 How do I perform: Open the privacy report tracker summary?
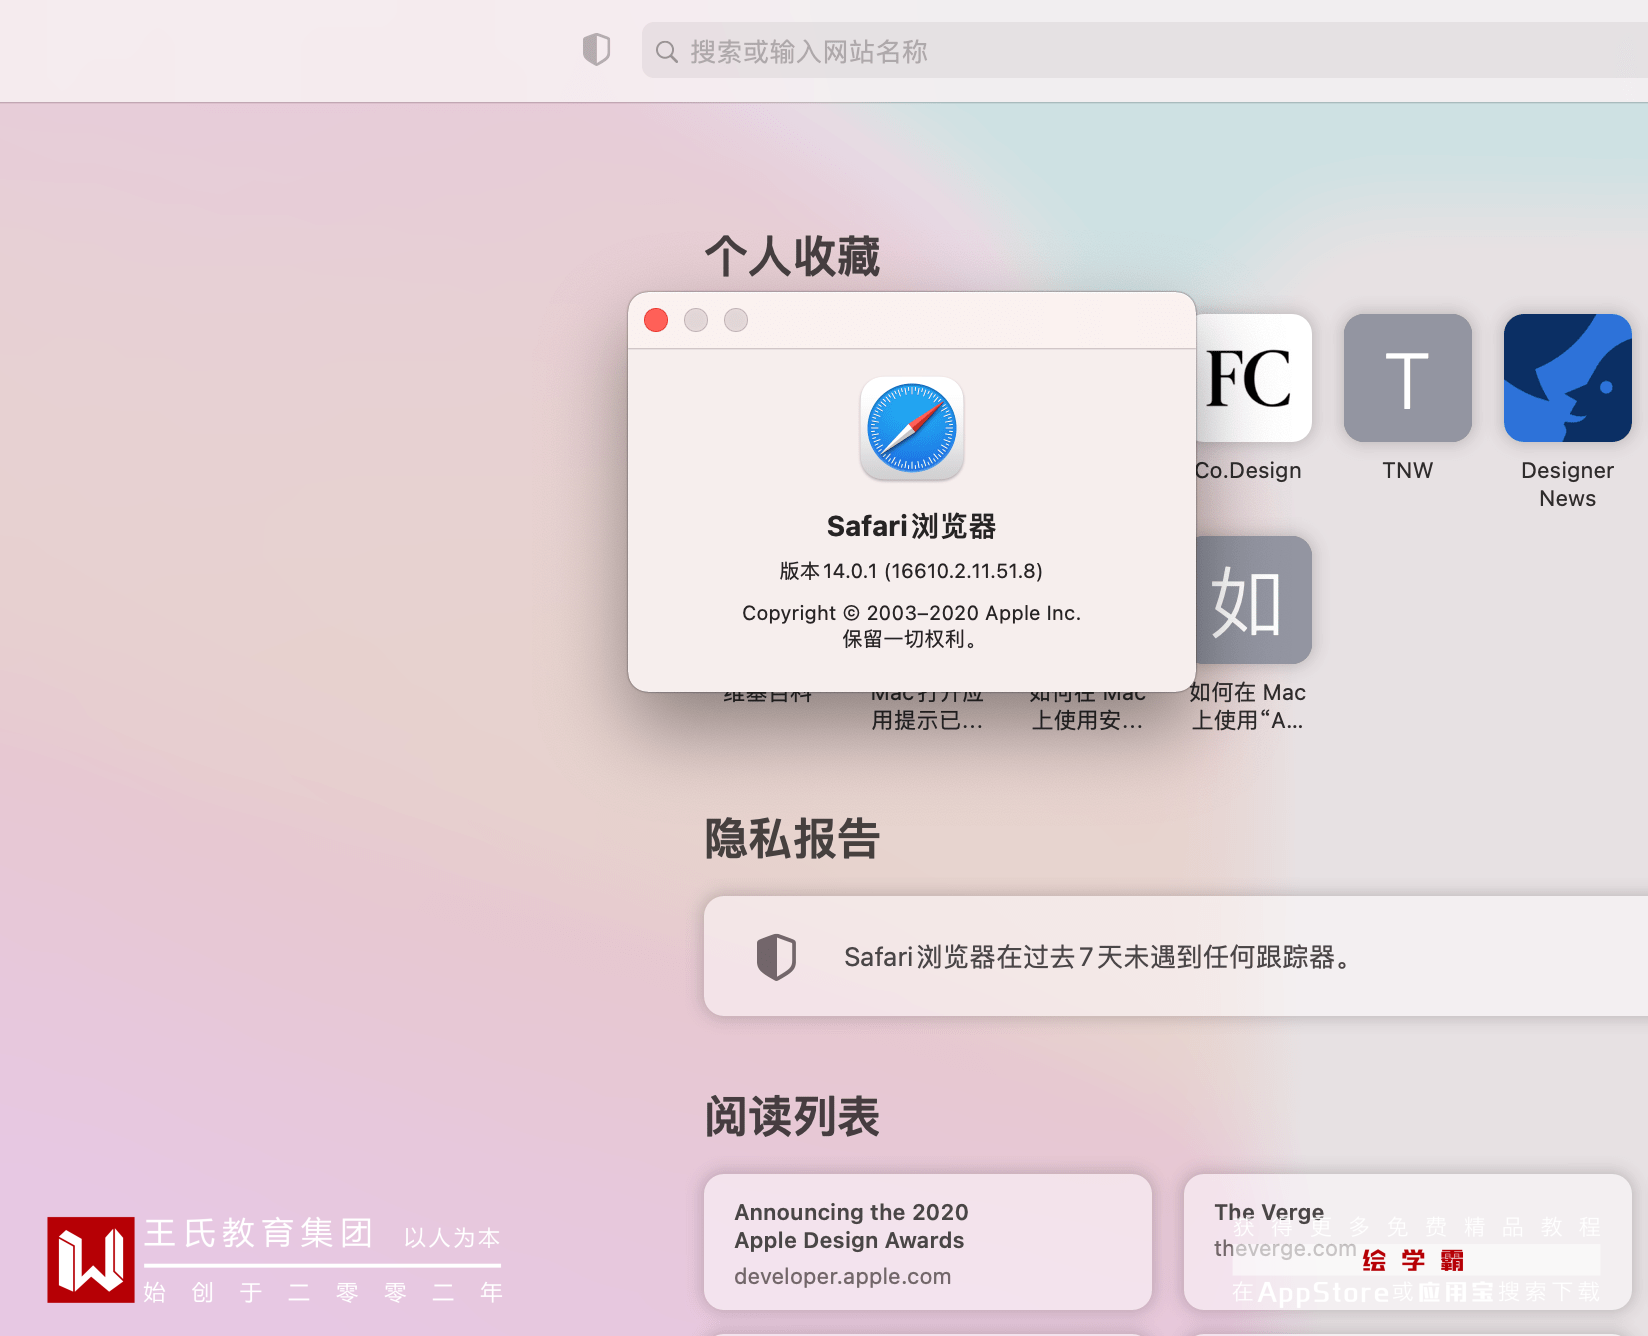point(1176,956)
